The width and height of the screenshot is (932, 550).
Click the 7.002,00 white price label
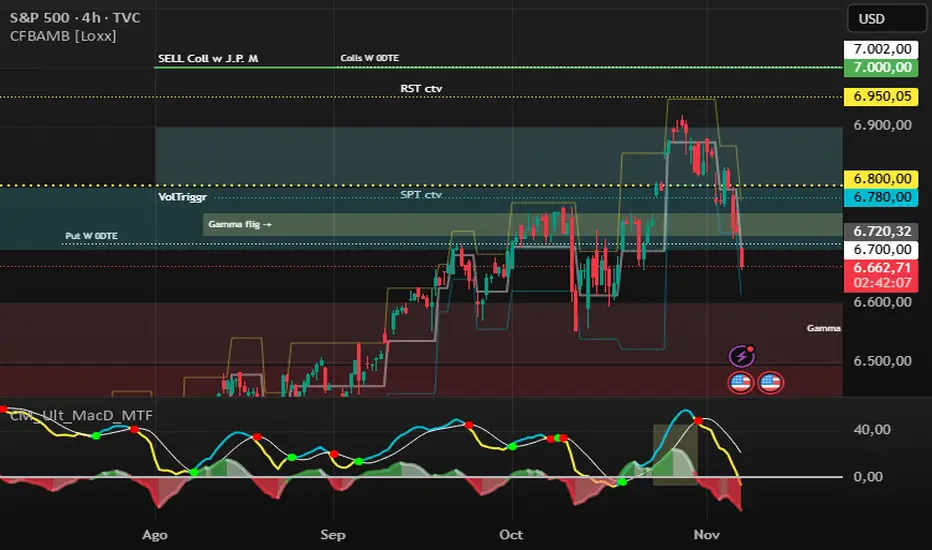tap(881, 49)
